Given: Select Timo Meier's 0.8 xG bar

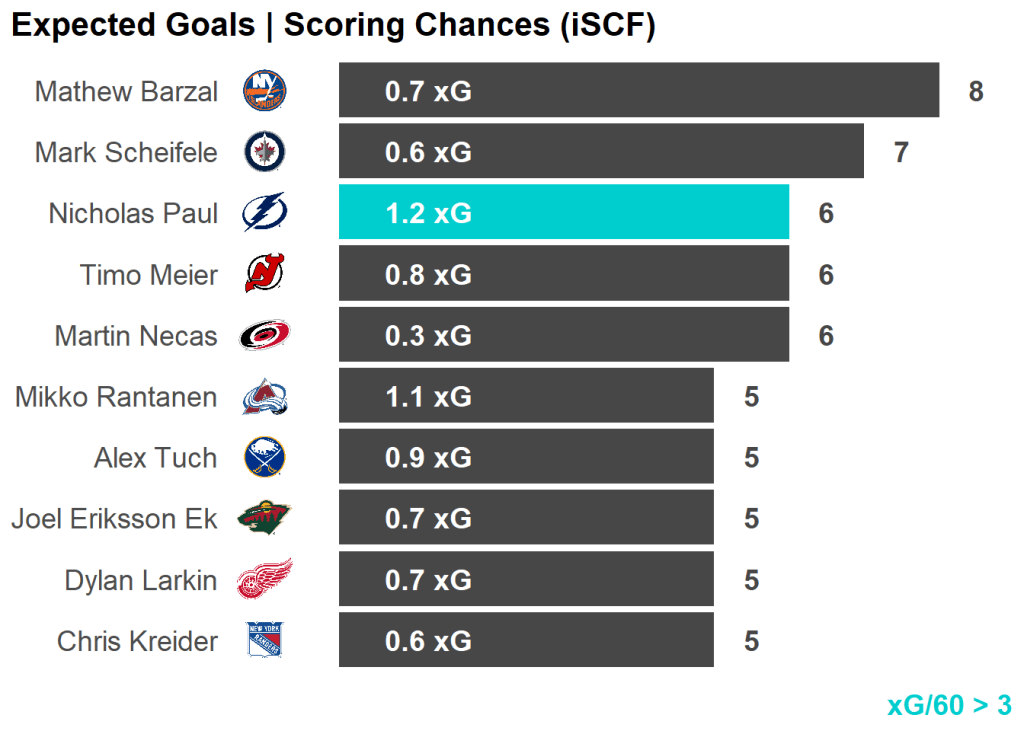Looking at the screenshot, I should (563, 274).
